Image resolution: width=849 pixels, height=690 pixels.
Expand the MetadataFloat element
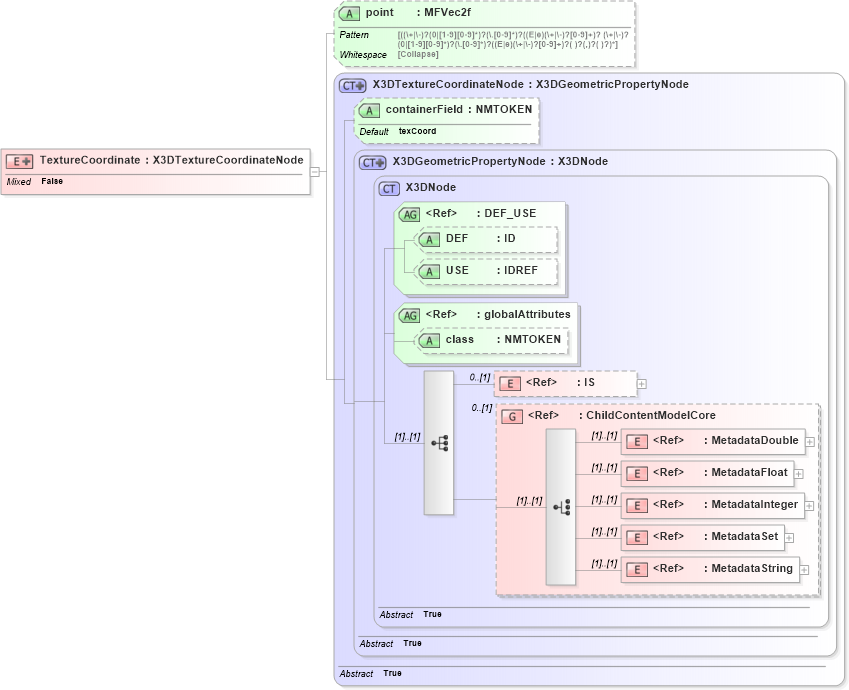point(799,474)
